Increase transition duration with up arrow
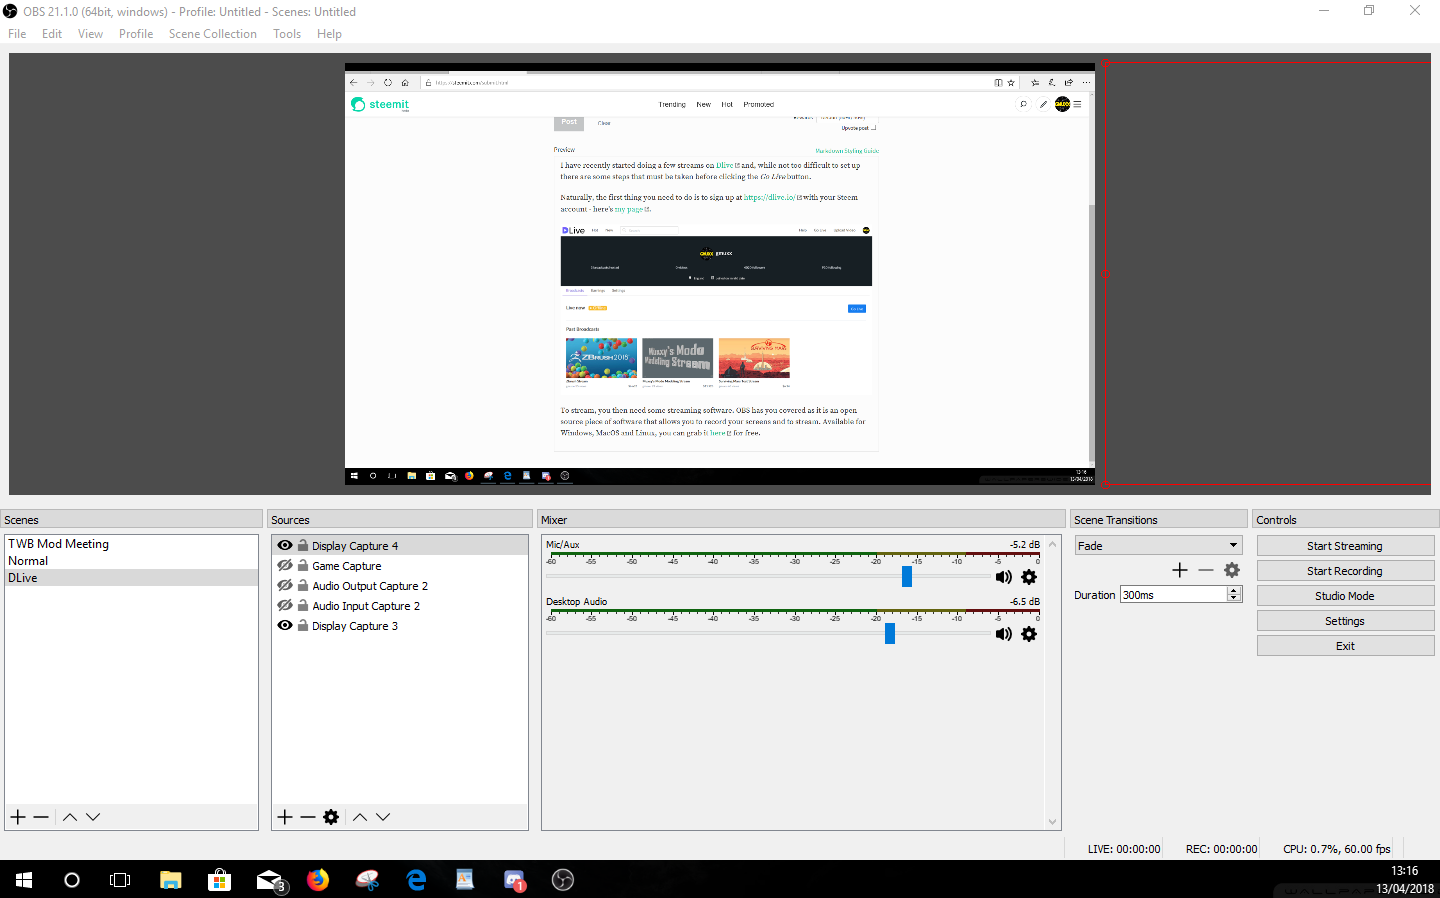1440x898 pixels. point(1234,590)
